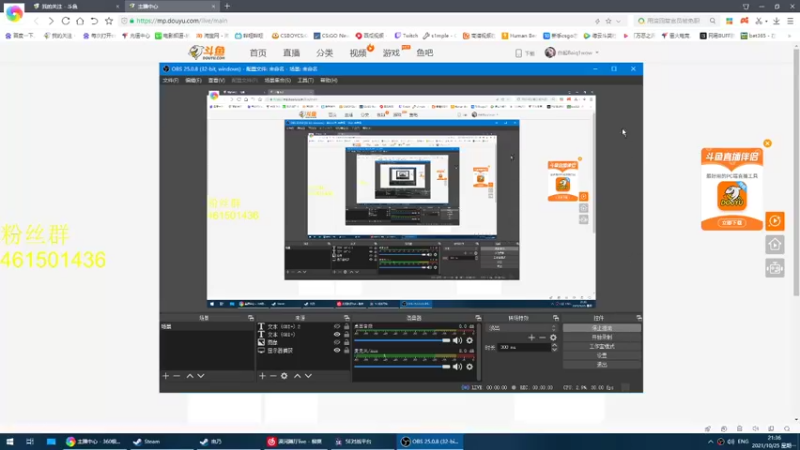The height and width of the screenshot is (450, 800).
Task: Click the exit button in Controls
Action: (x=602, y=364)
